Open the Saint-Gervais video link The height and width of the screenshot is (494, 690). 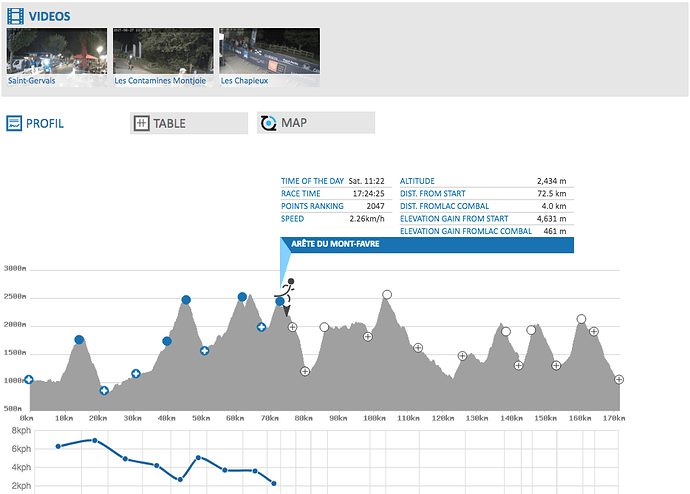(x=31, y=80)
